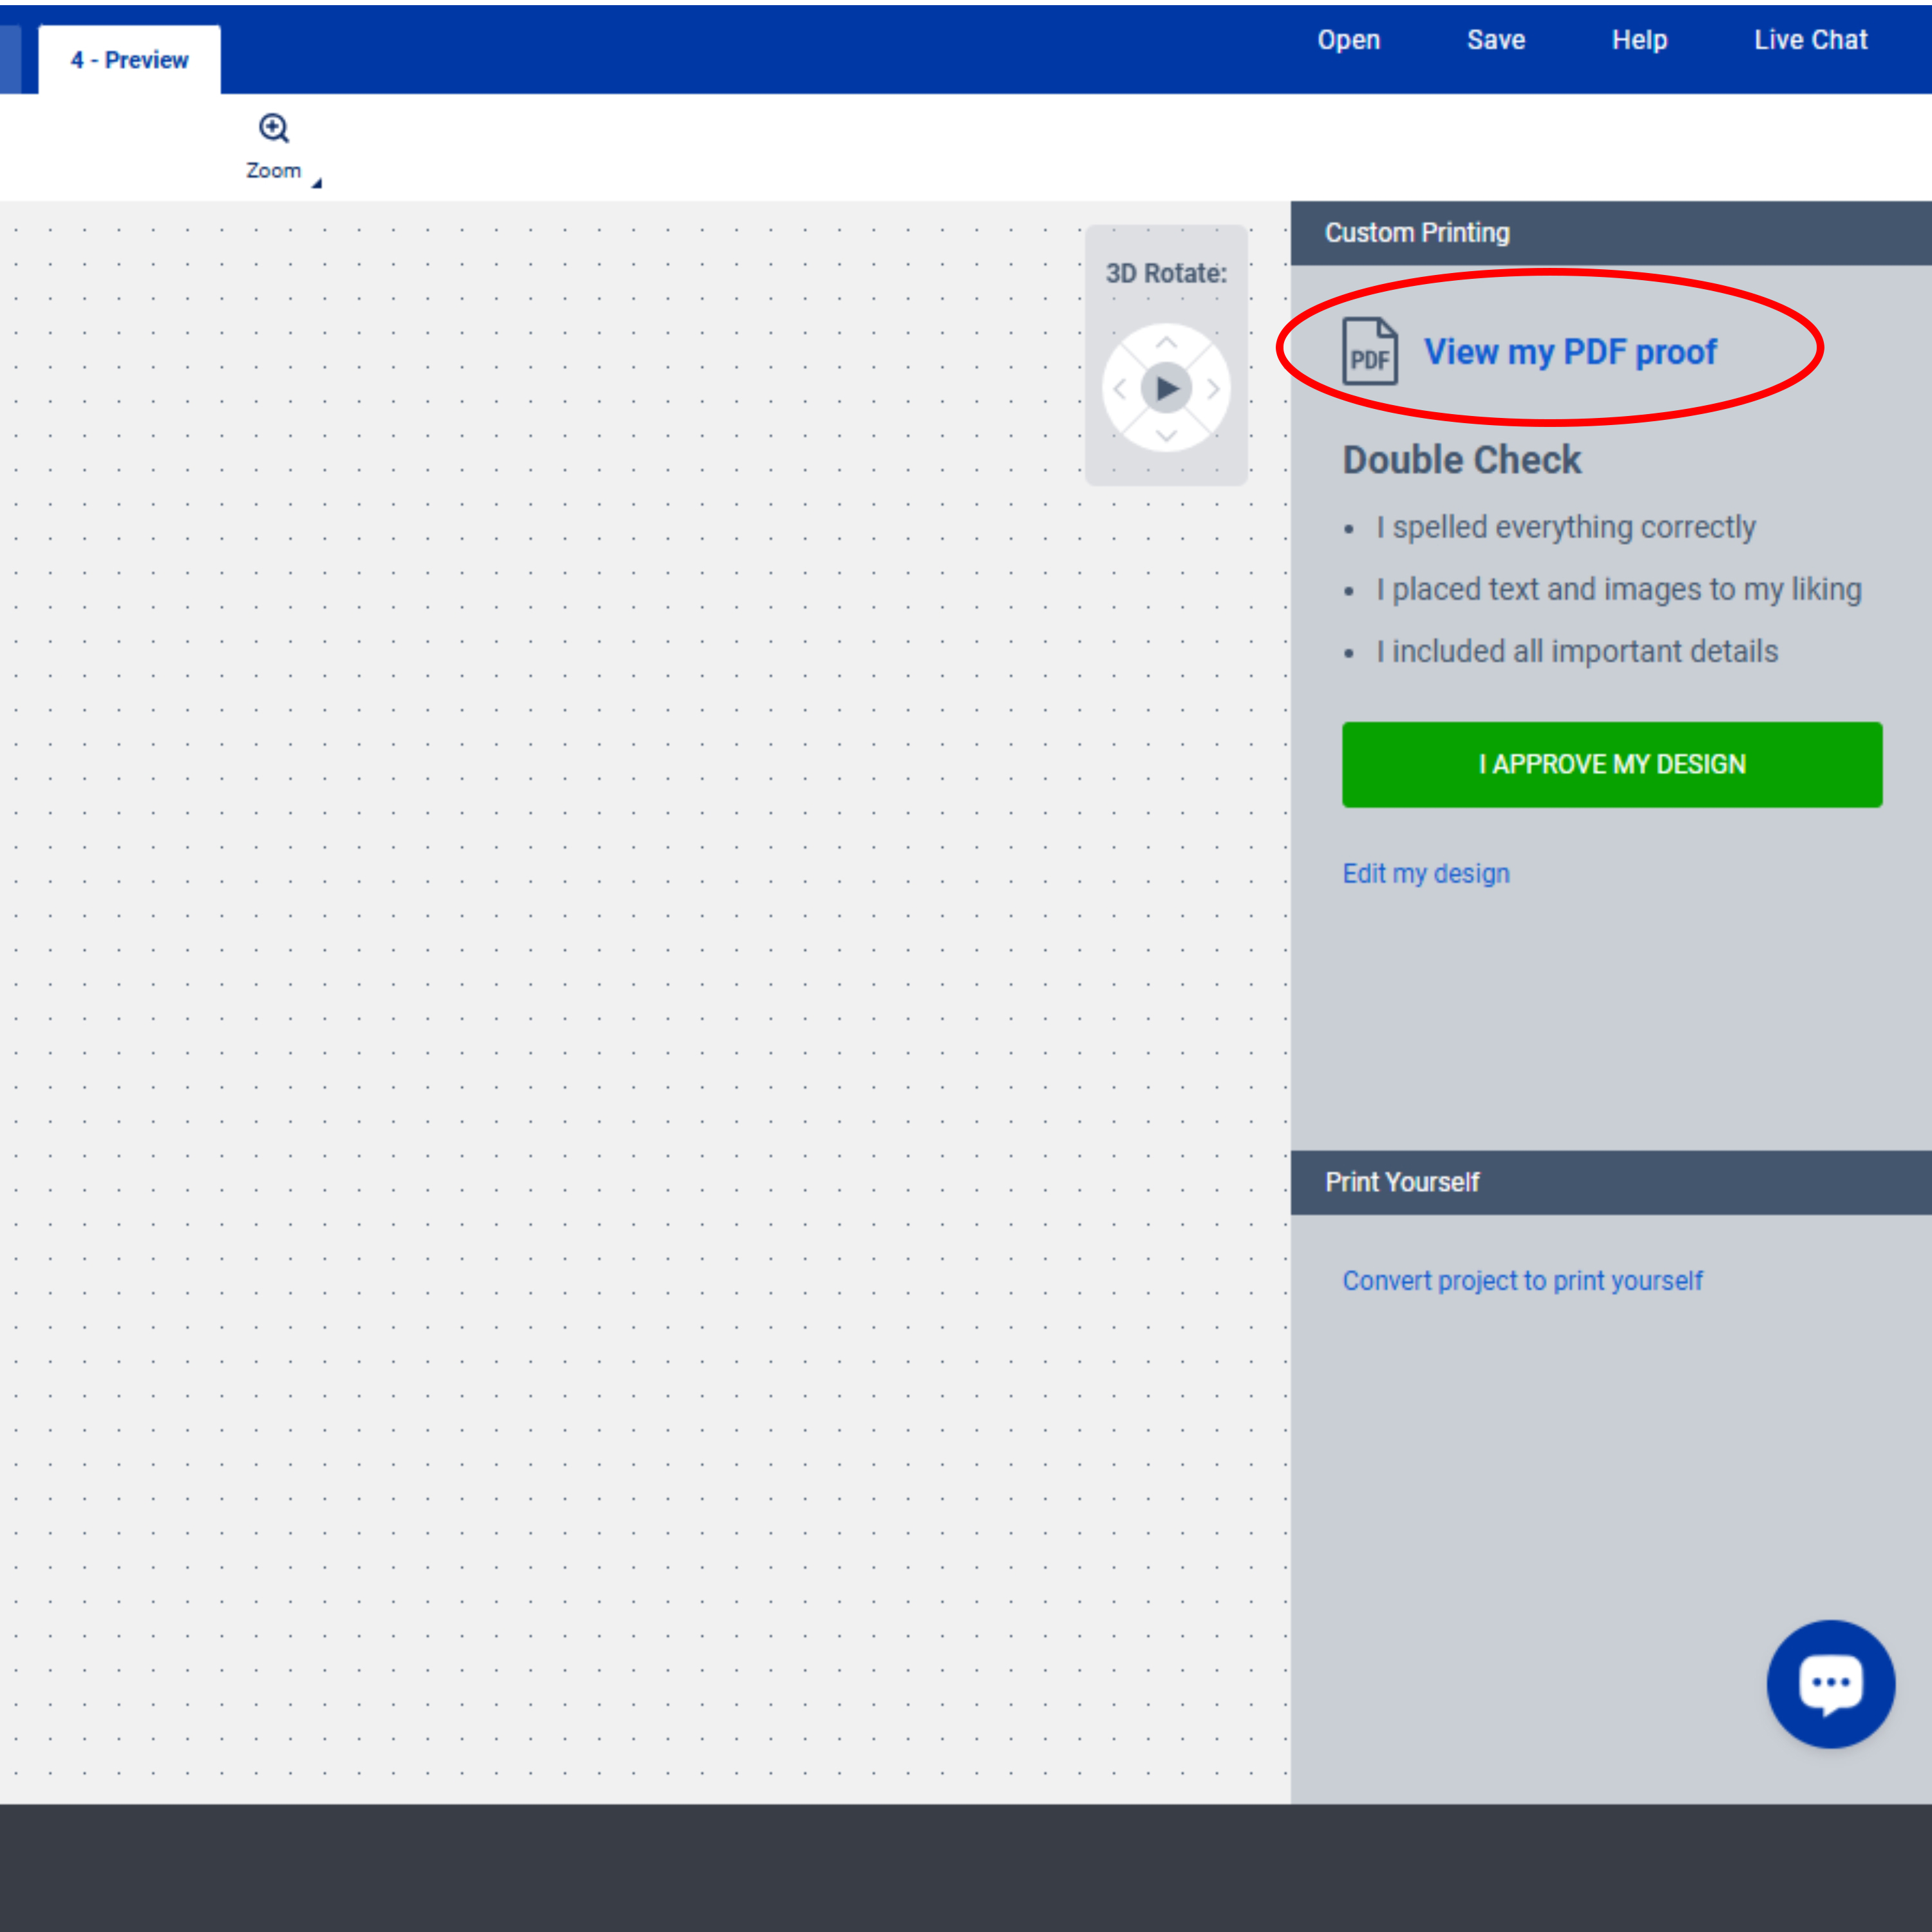Select the Custom Printing section header
Viewport: 1932px width, 1932px height.
pyautogui.click(x=1417, y=233)
